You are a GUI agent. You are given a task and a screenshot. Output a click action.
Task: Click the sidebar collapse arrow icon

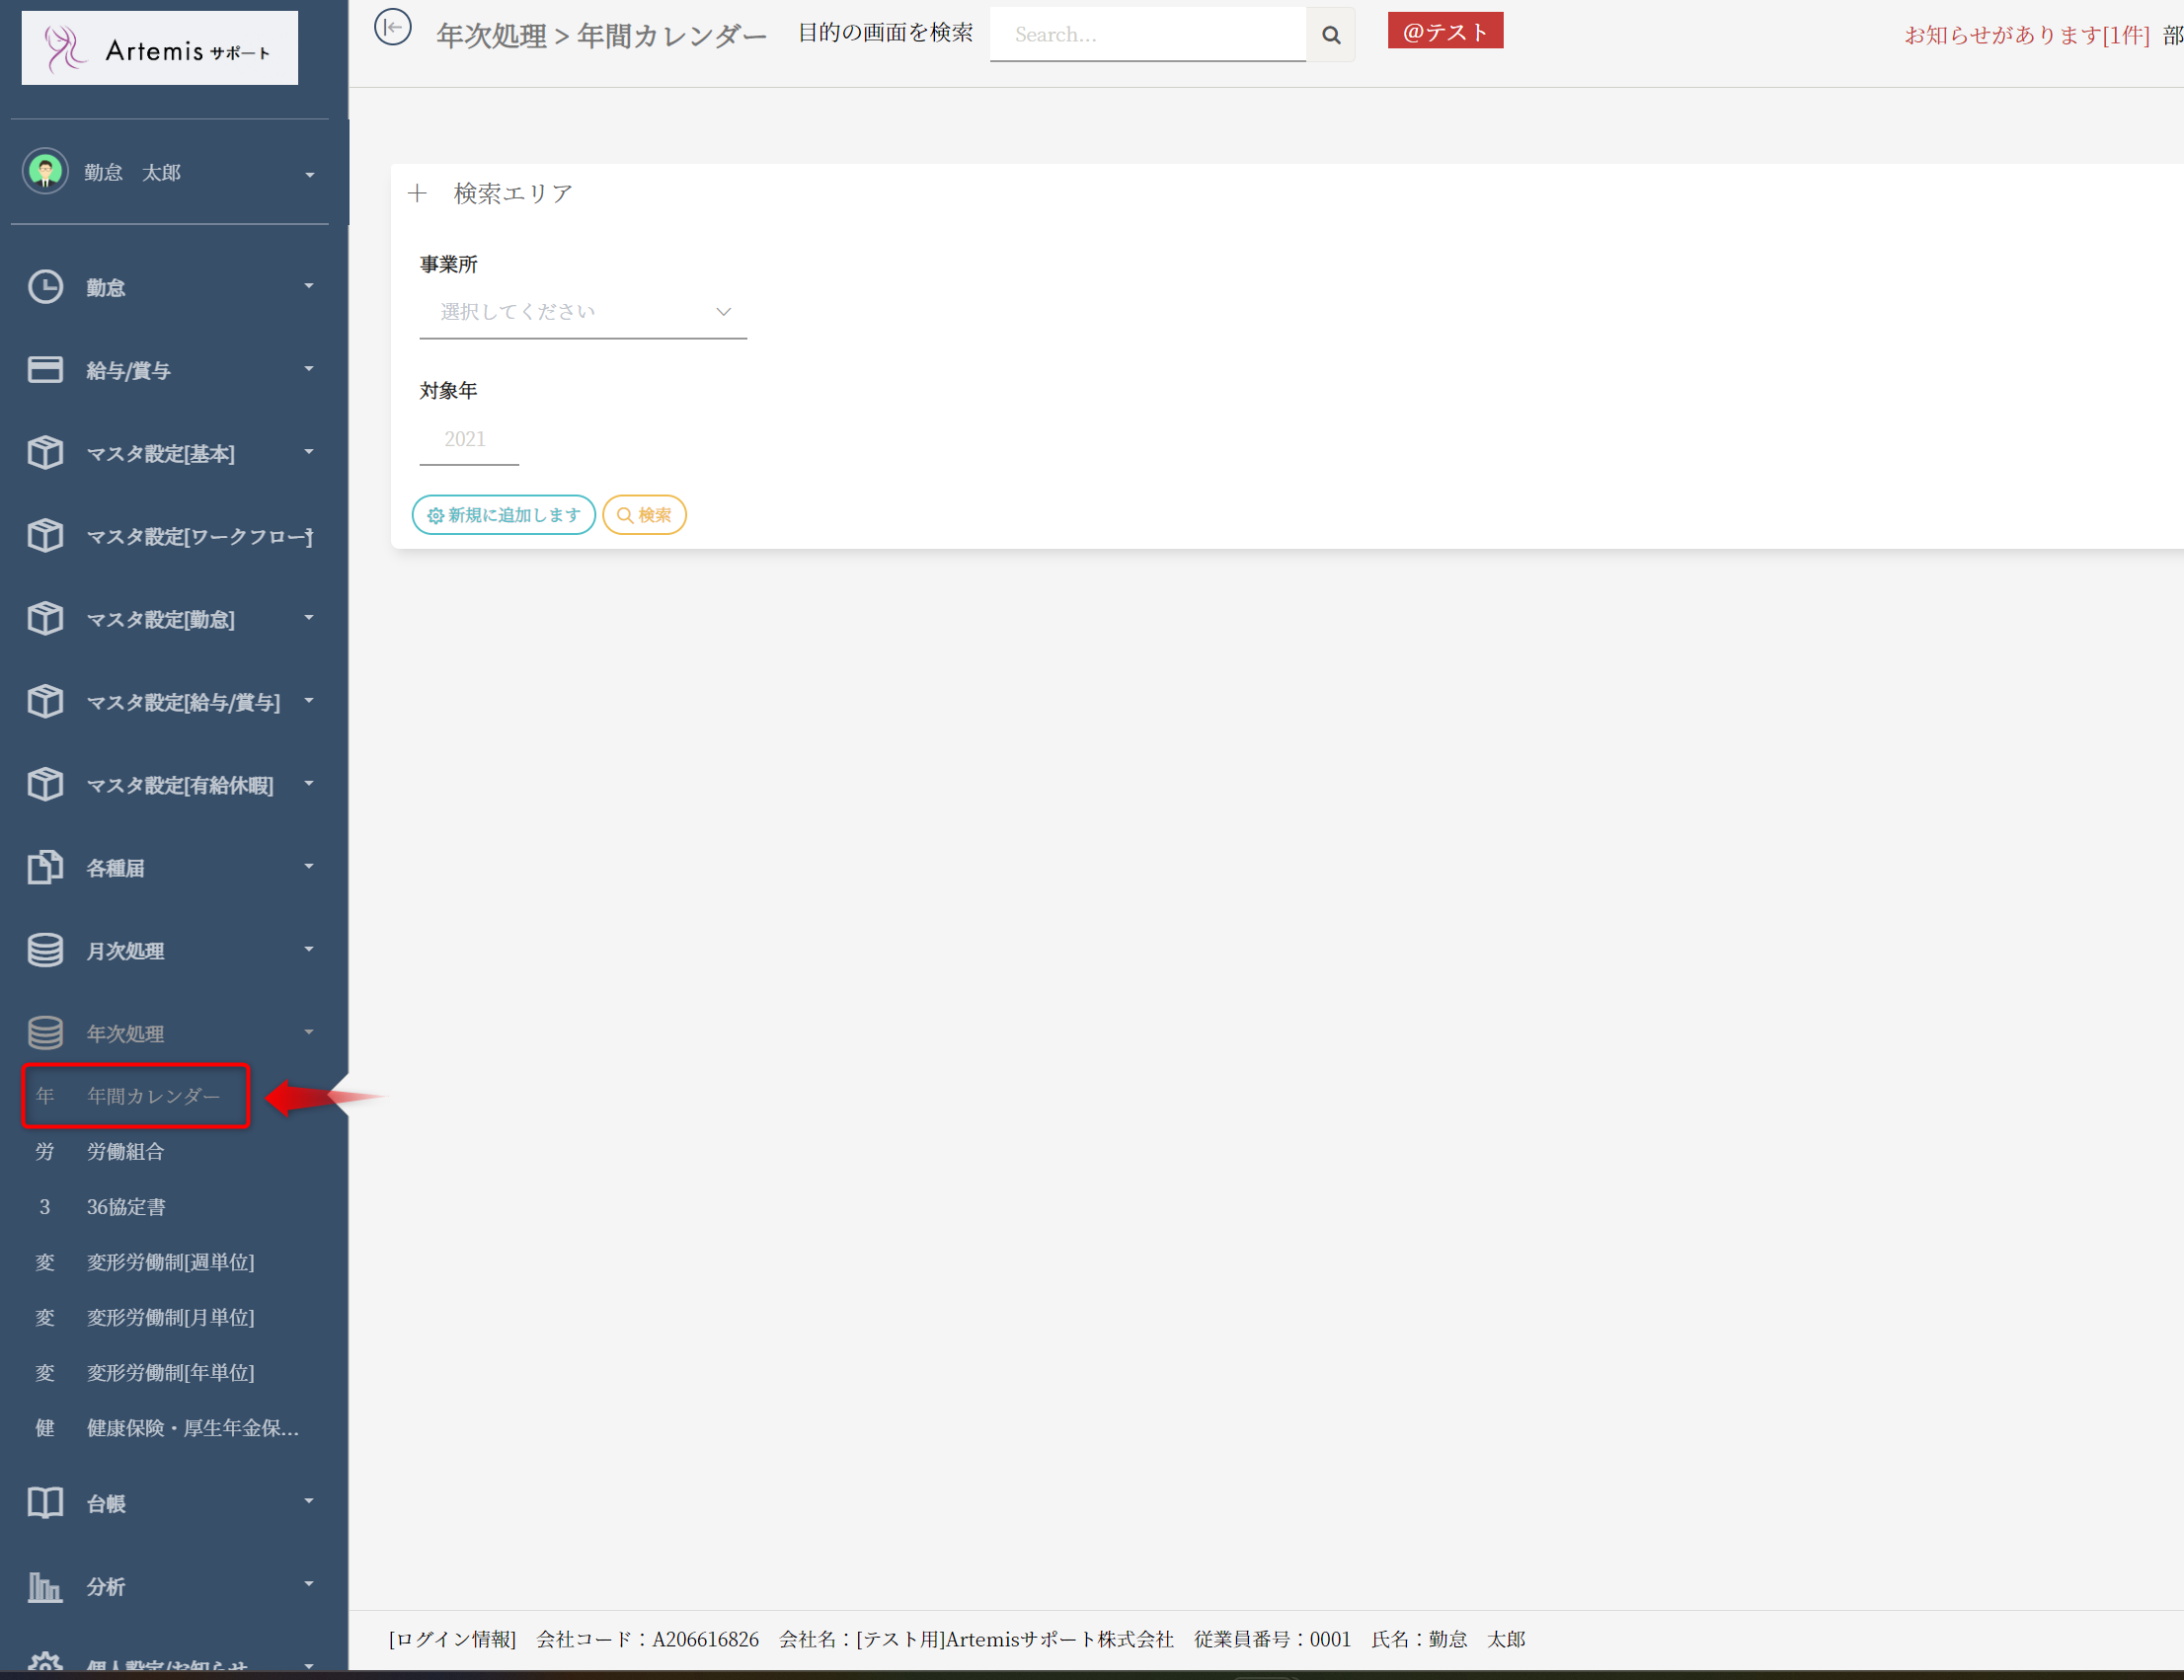[392, 27]
